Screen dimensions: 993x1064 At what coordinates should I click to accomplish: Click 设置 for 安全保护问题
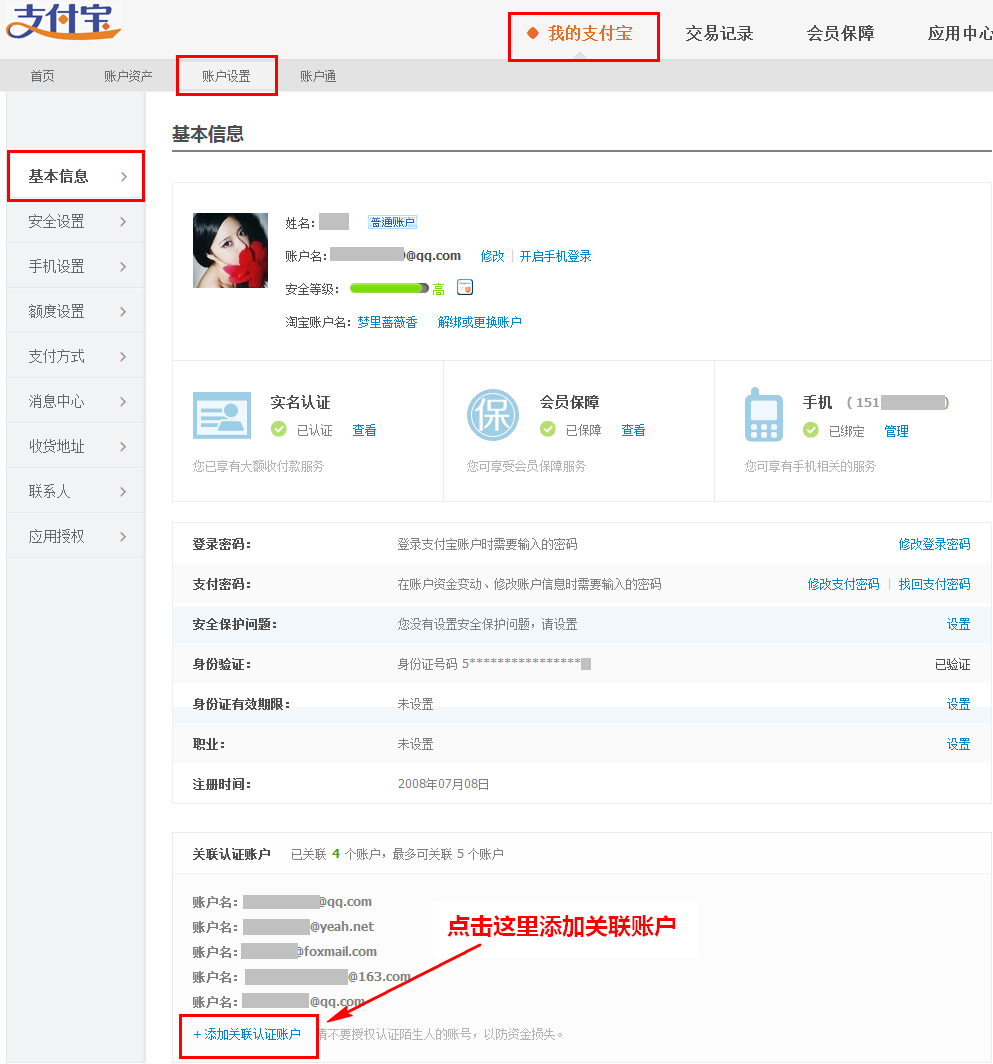pos(958,624)
